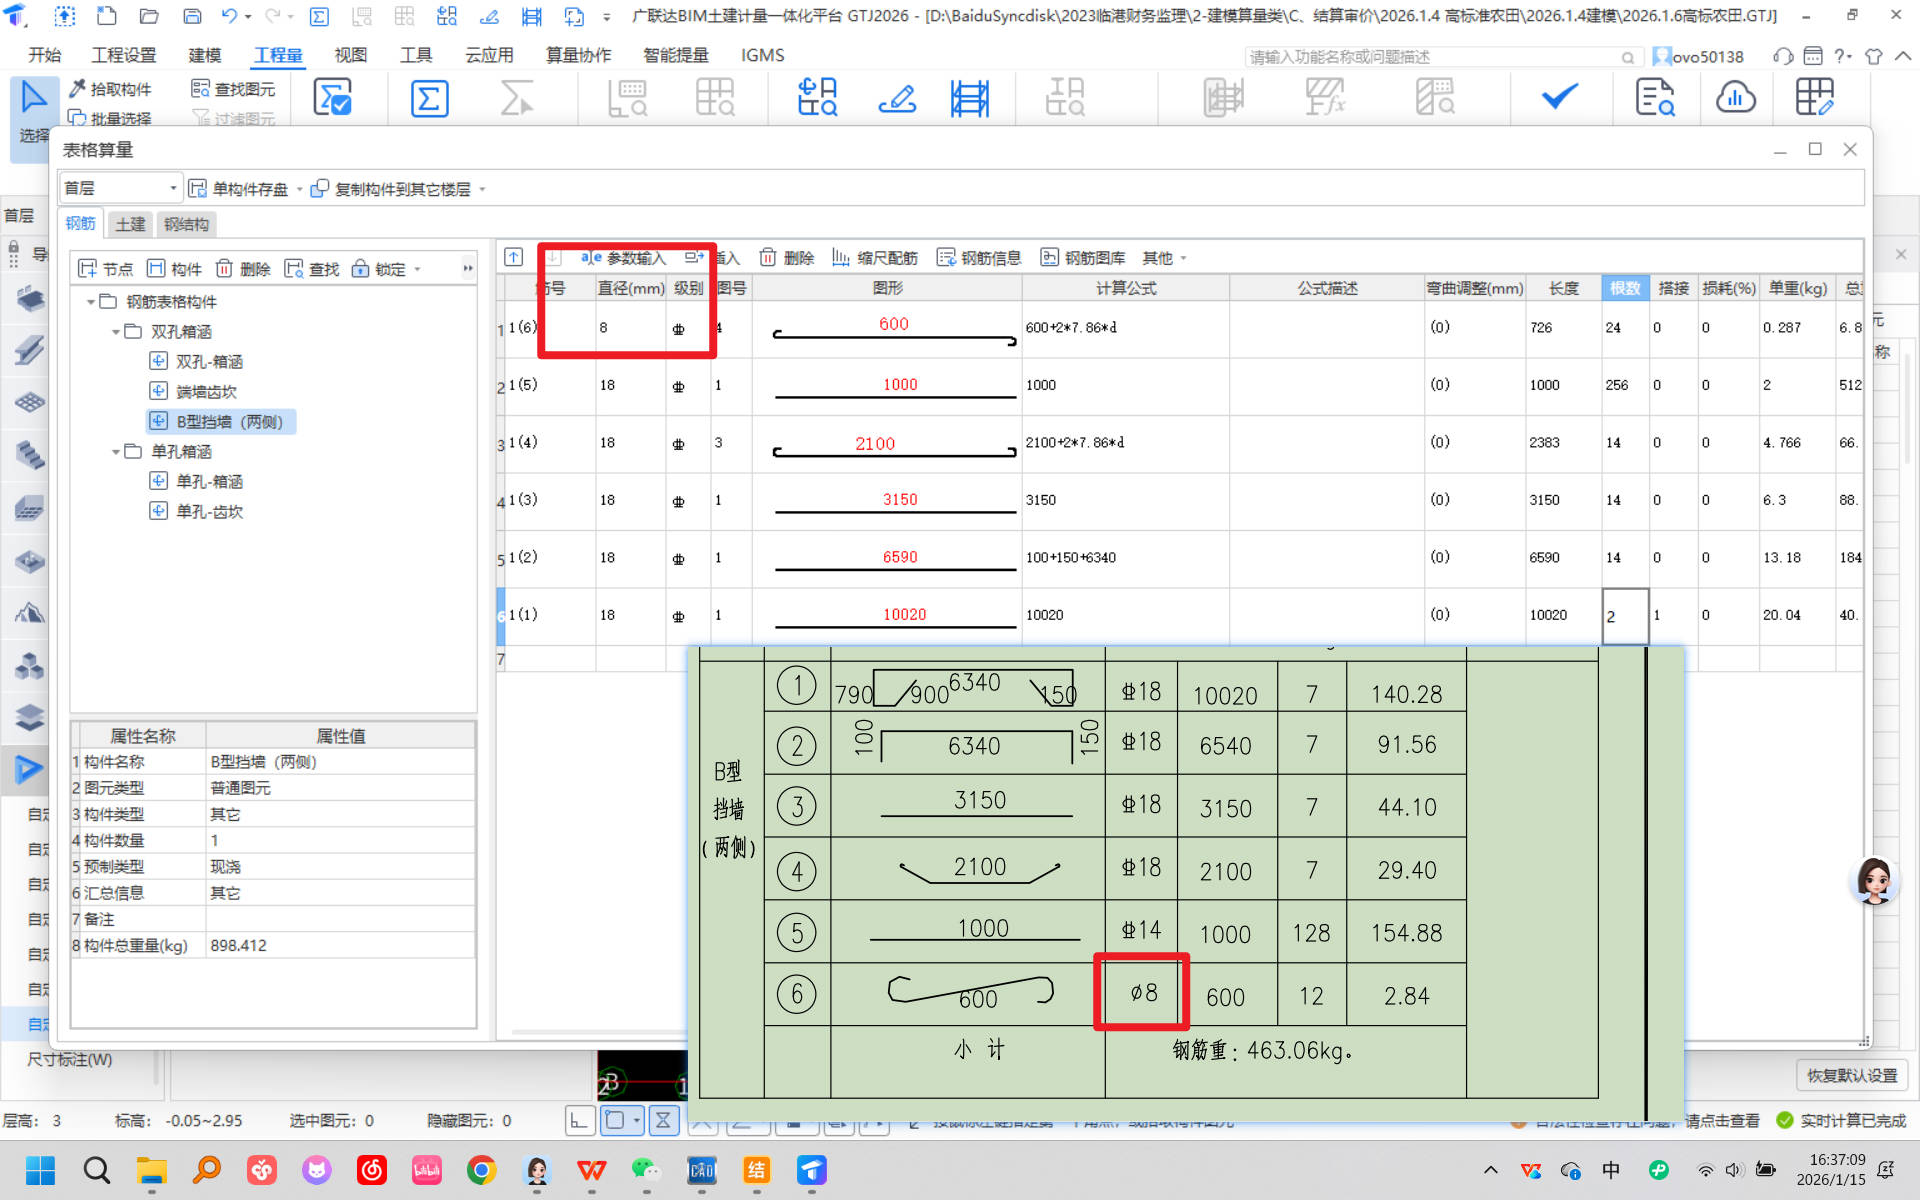Click the Sigma summary calculation icon
This screenshot has height=1200, width=1920.
click(x=429, y=98)
